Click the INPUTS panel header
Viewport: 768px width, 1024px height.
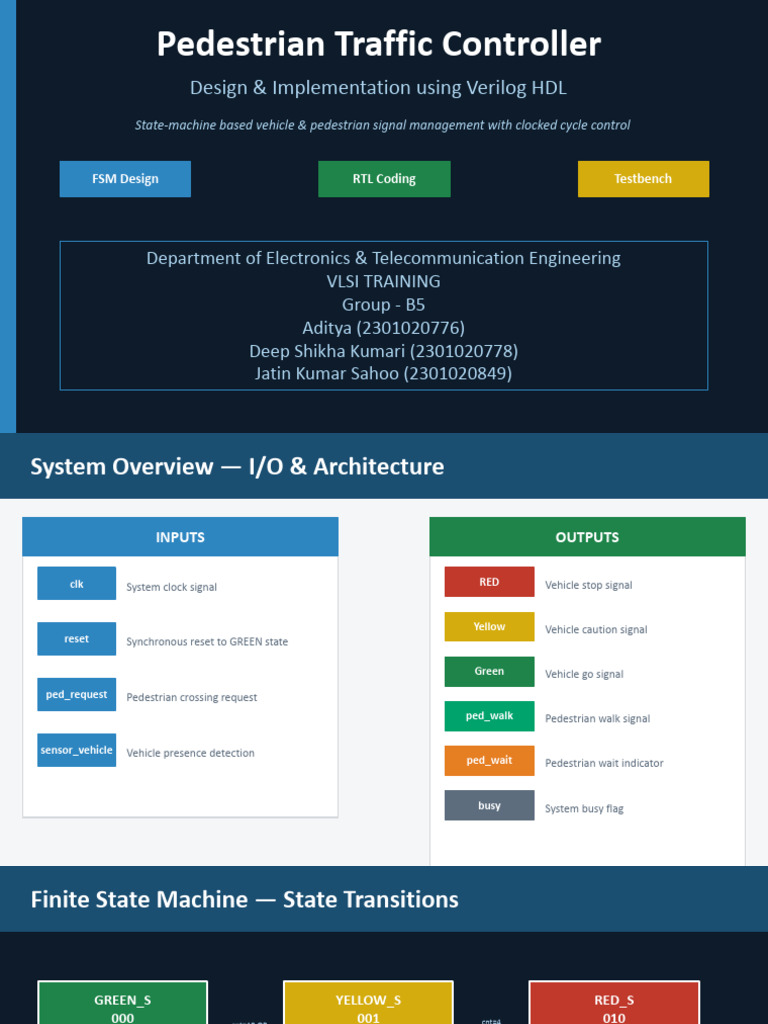pos(180,537)
